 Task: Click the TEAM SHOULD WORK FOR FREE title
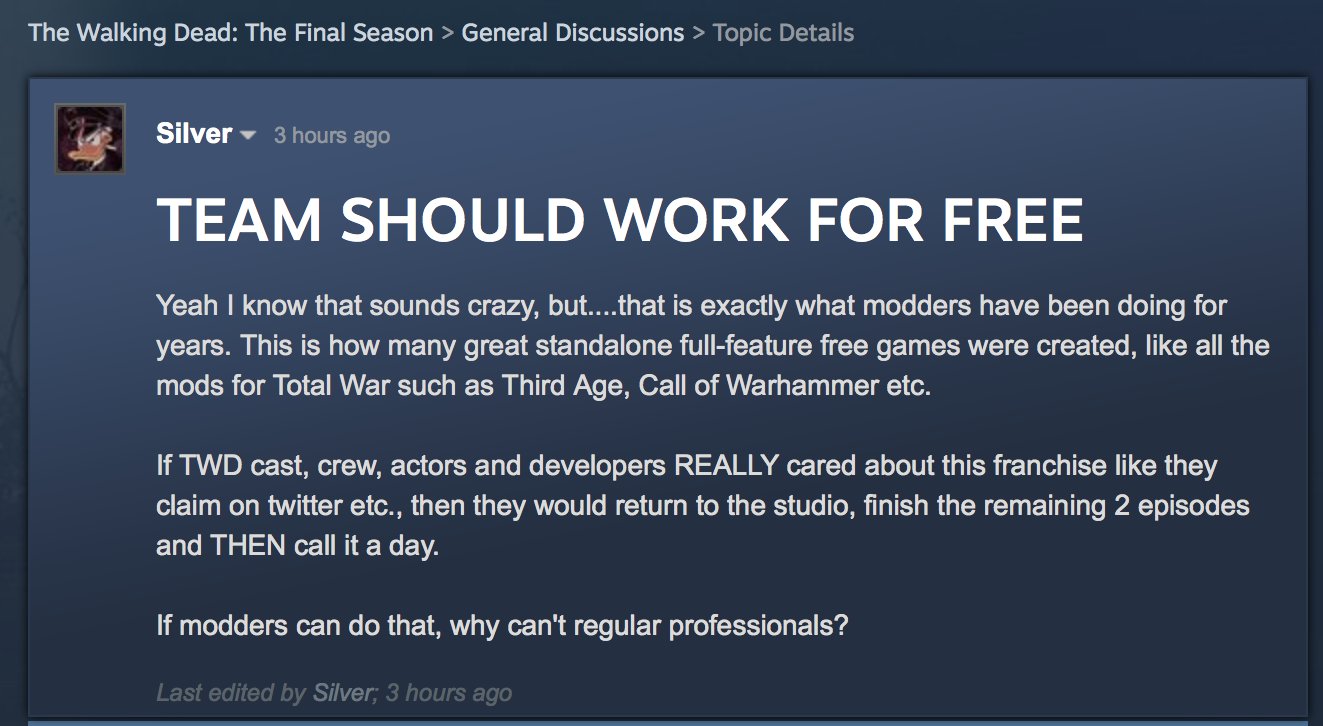coord(620,219)
